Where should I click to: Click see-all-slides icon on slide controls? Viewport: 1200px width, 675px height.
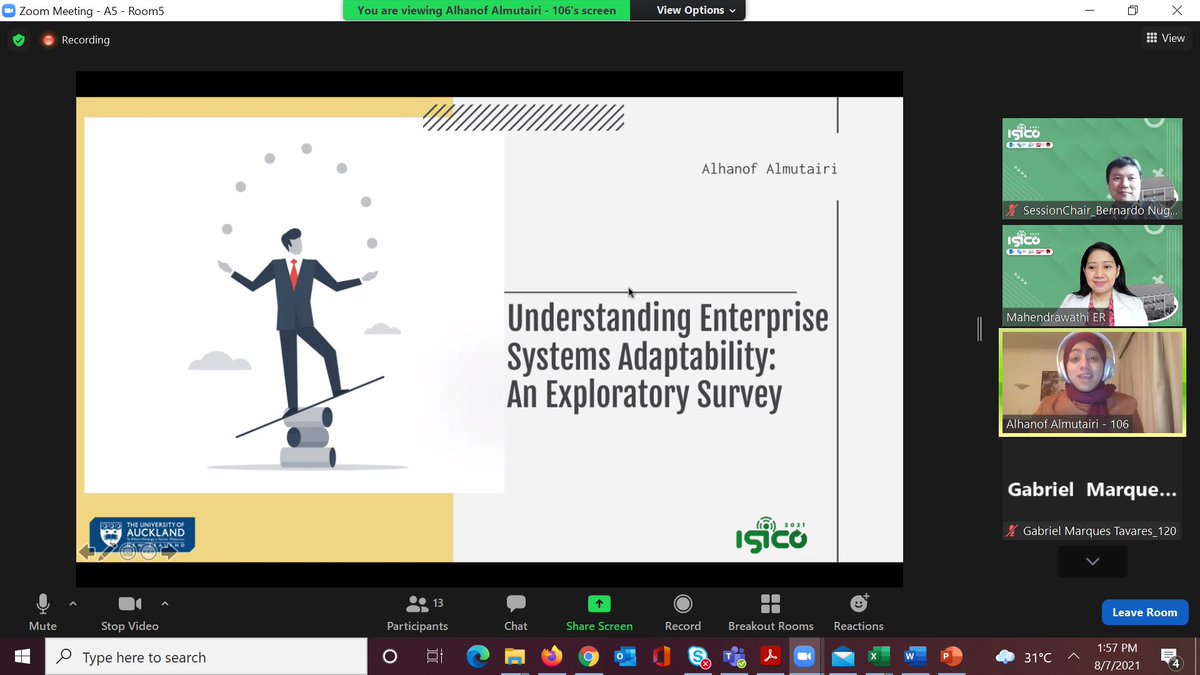[x=128, y=552]
